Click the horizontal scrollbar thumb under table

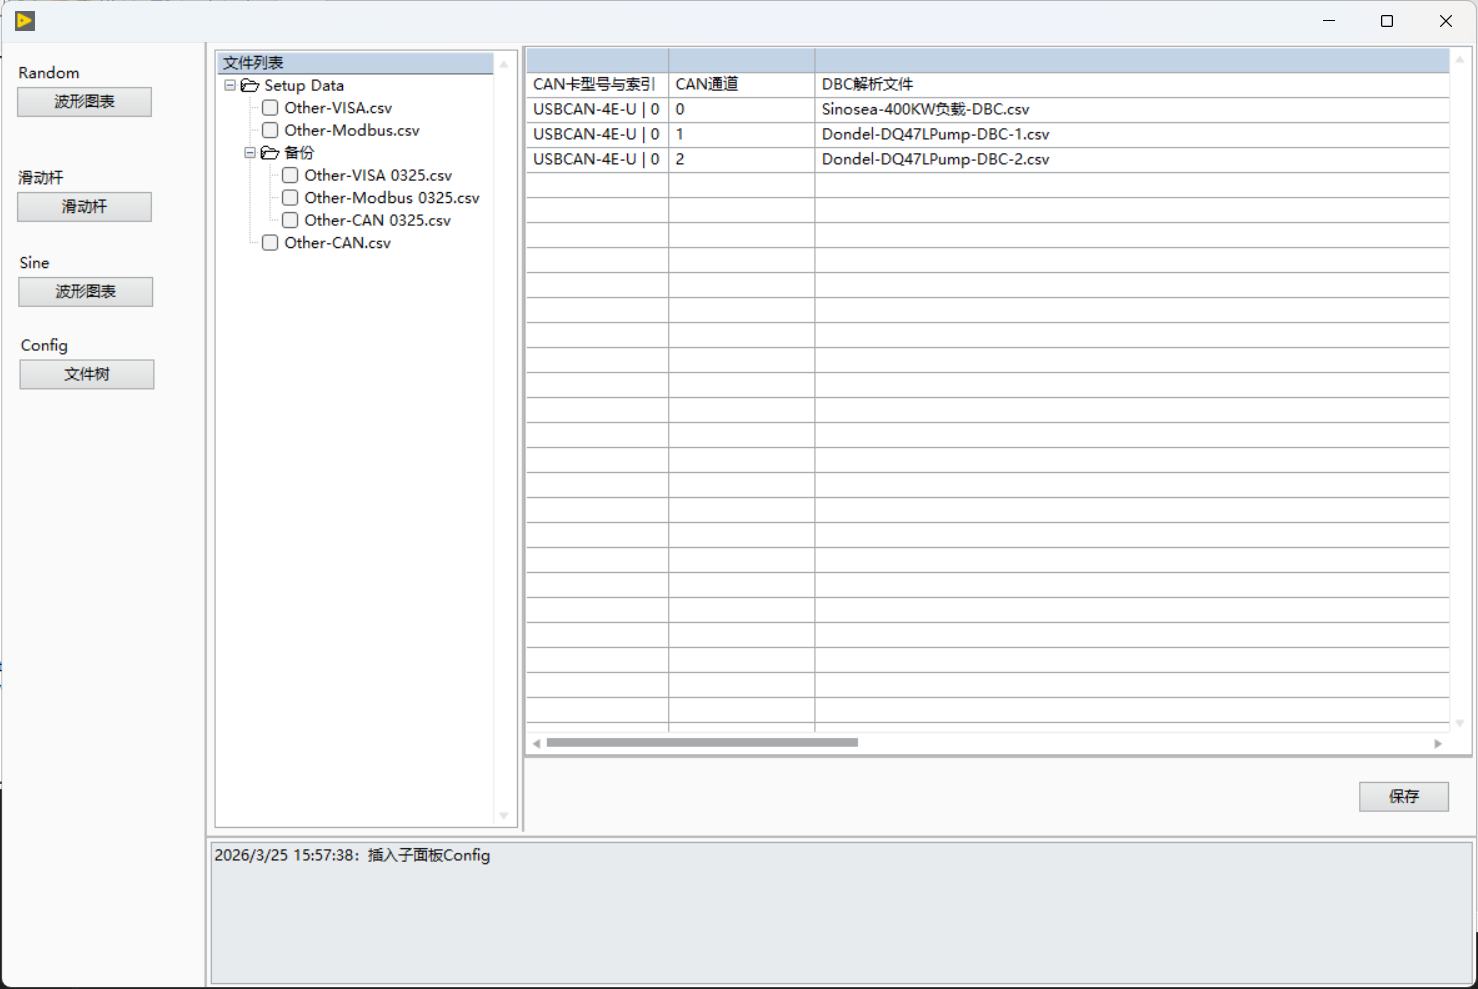[x=702, y=743]
